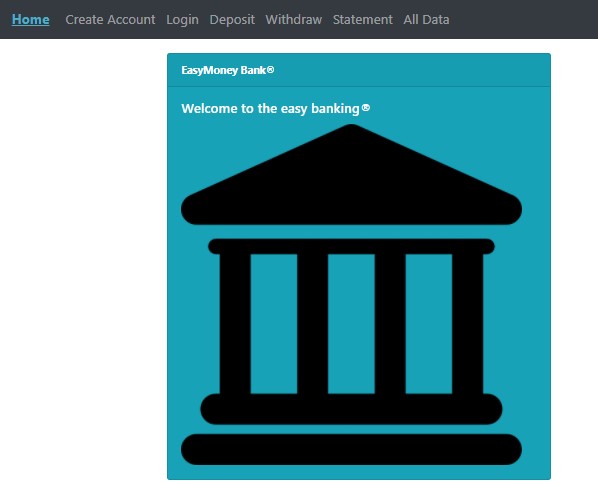Click the registered symbol after EasyMoney Bank

tap(270, 70)
